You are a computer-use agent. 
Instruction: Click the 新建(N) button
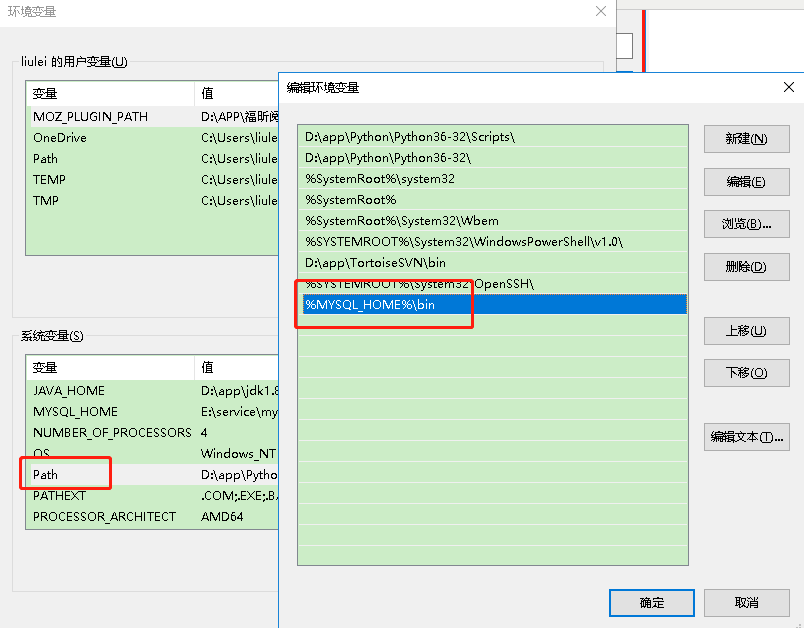point(746,139)
